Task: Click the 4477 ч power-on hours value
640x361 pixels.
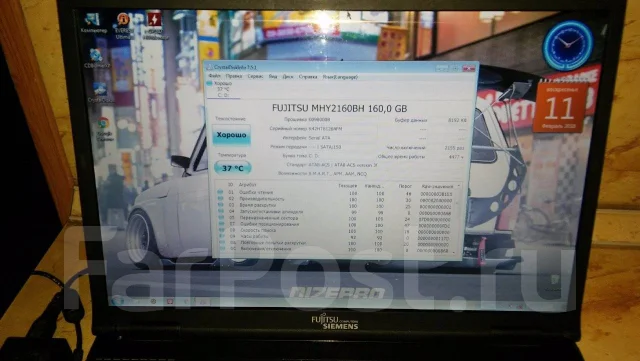Action: click(x=456, y=157)
